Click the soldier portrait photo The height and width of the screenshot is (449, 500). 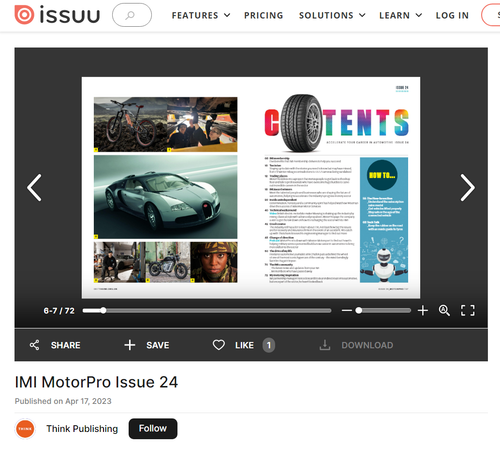pyautogui.click(x=214, y=262)
